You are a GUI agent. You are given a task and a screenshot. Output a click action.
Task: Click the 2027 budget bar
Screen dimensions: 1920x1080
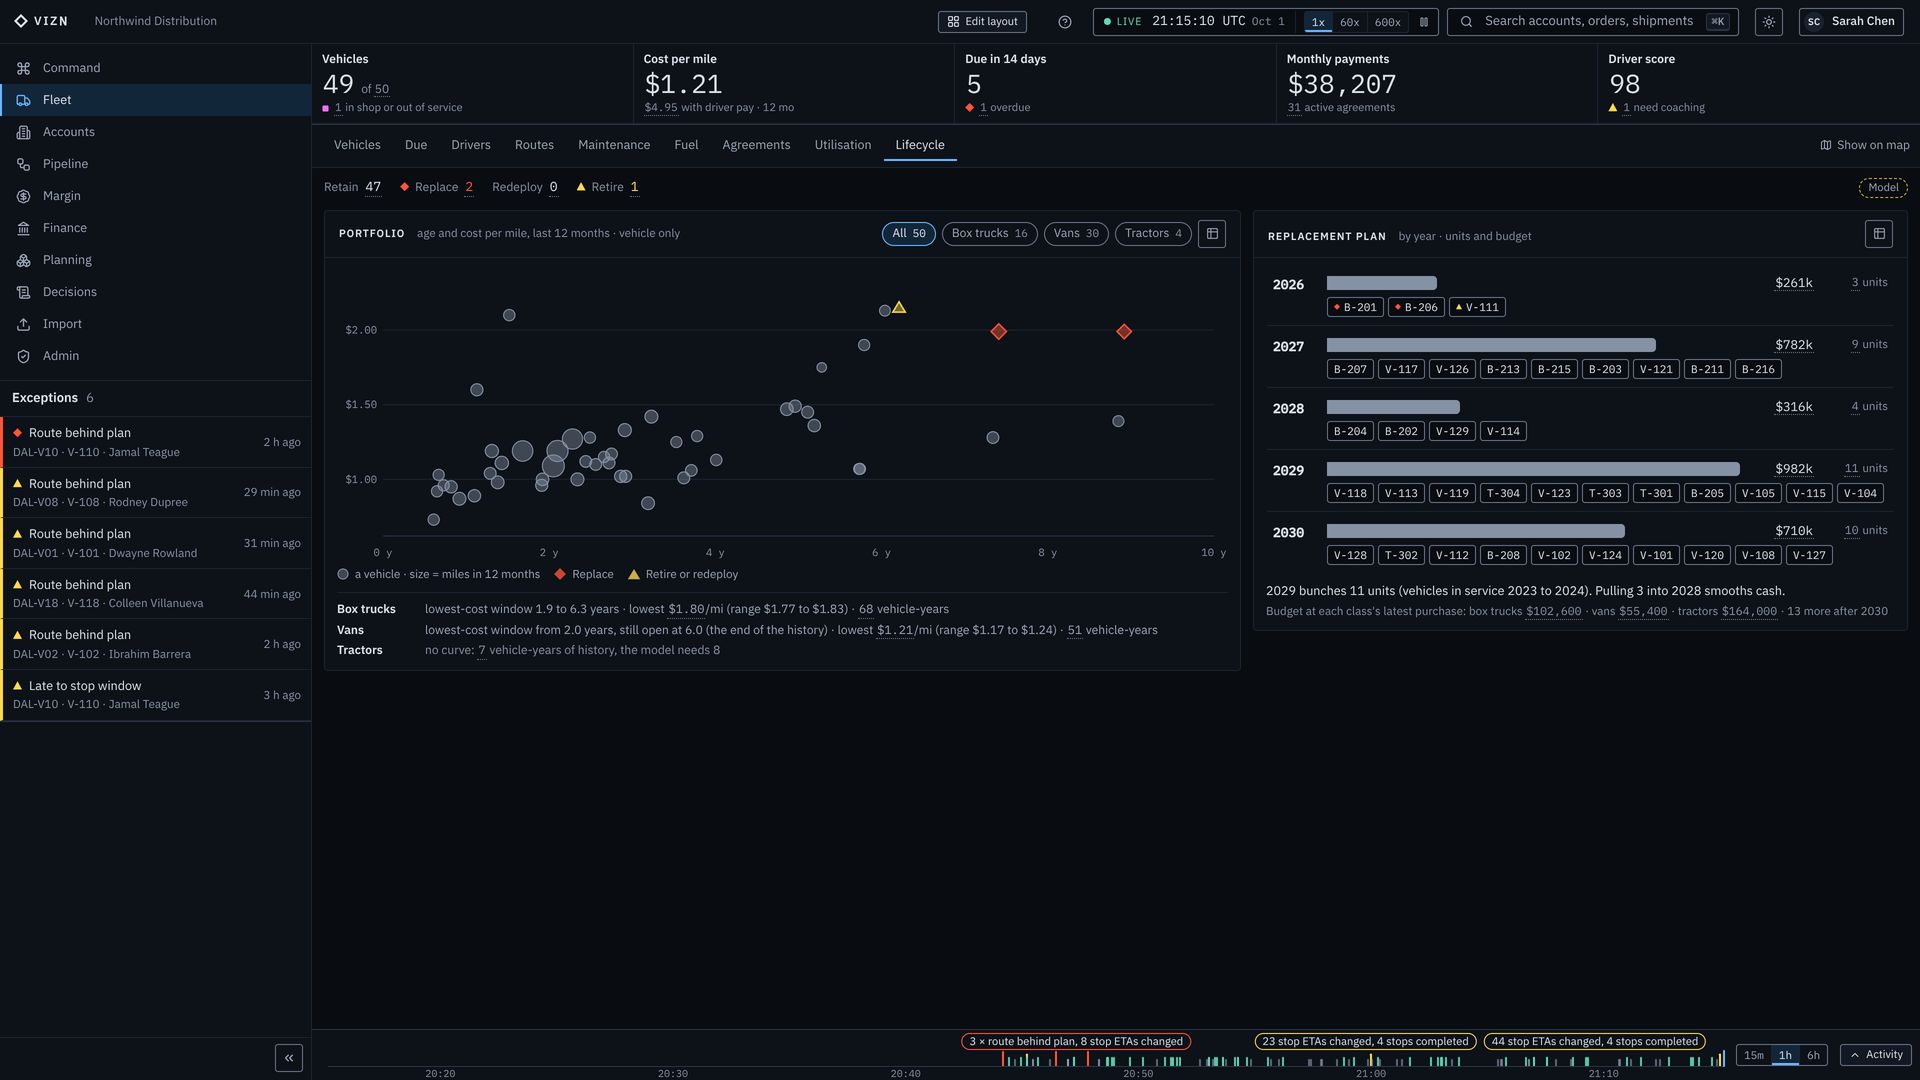click(x=1491, y=345)
